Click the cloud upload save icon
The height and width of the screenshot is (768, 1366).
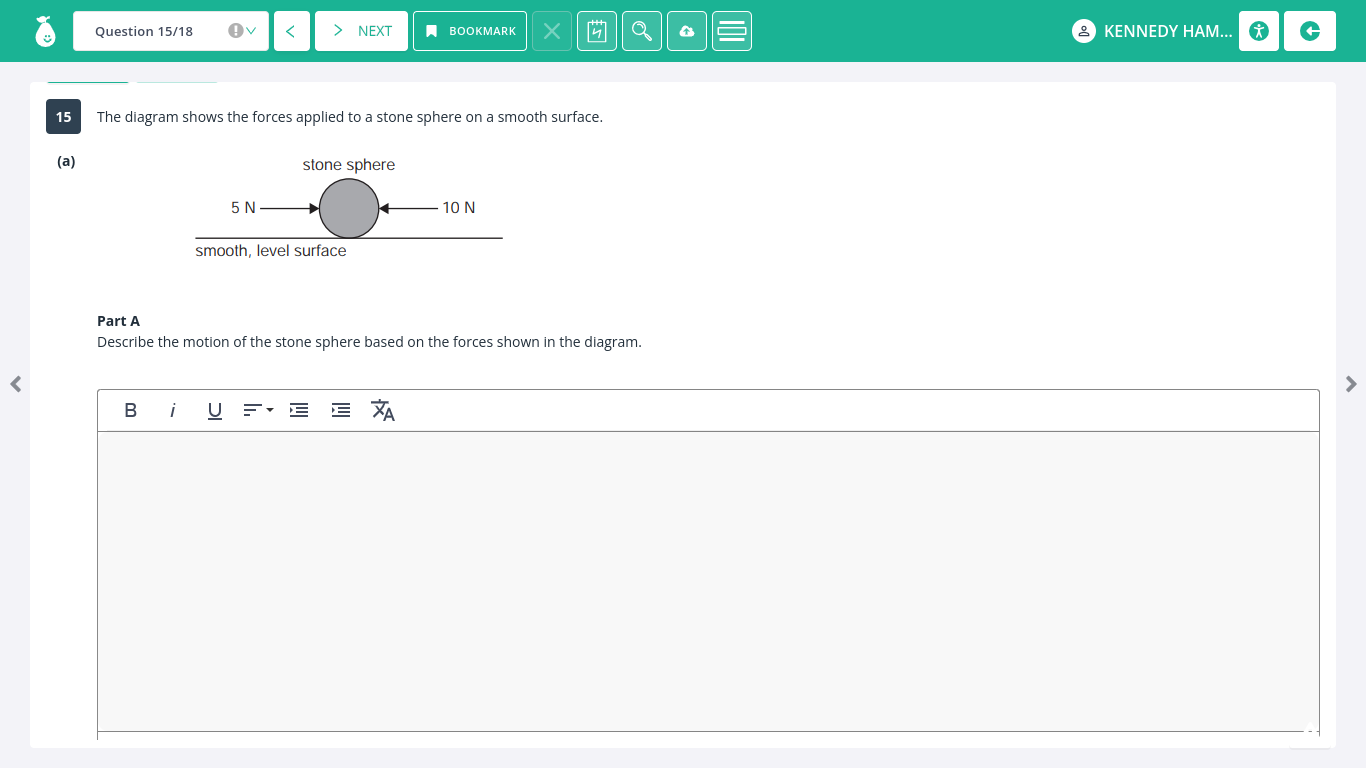click(687, 31)
